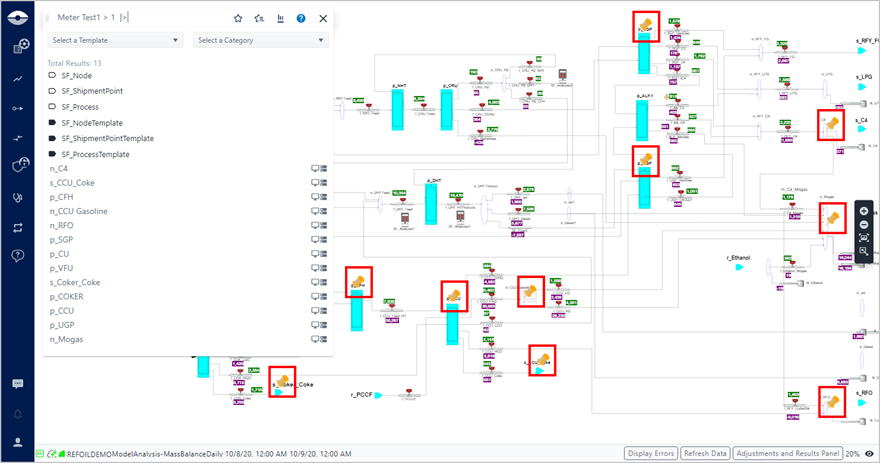The width and height of the screenshot is (880, 463).
Task: Open the trend chart icon in left sidebar
Action: pos(18,78)
